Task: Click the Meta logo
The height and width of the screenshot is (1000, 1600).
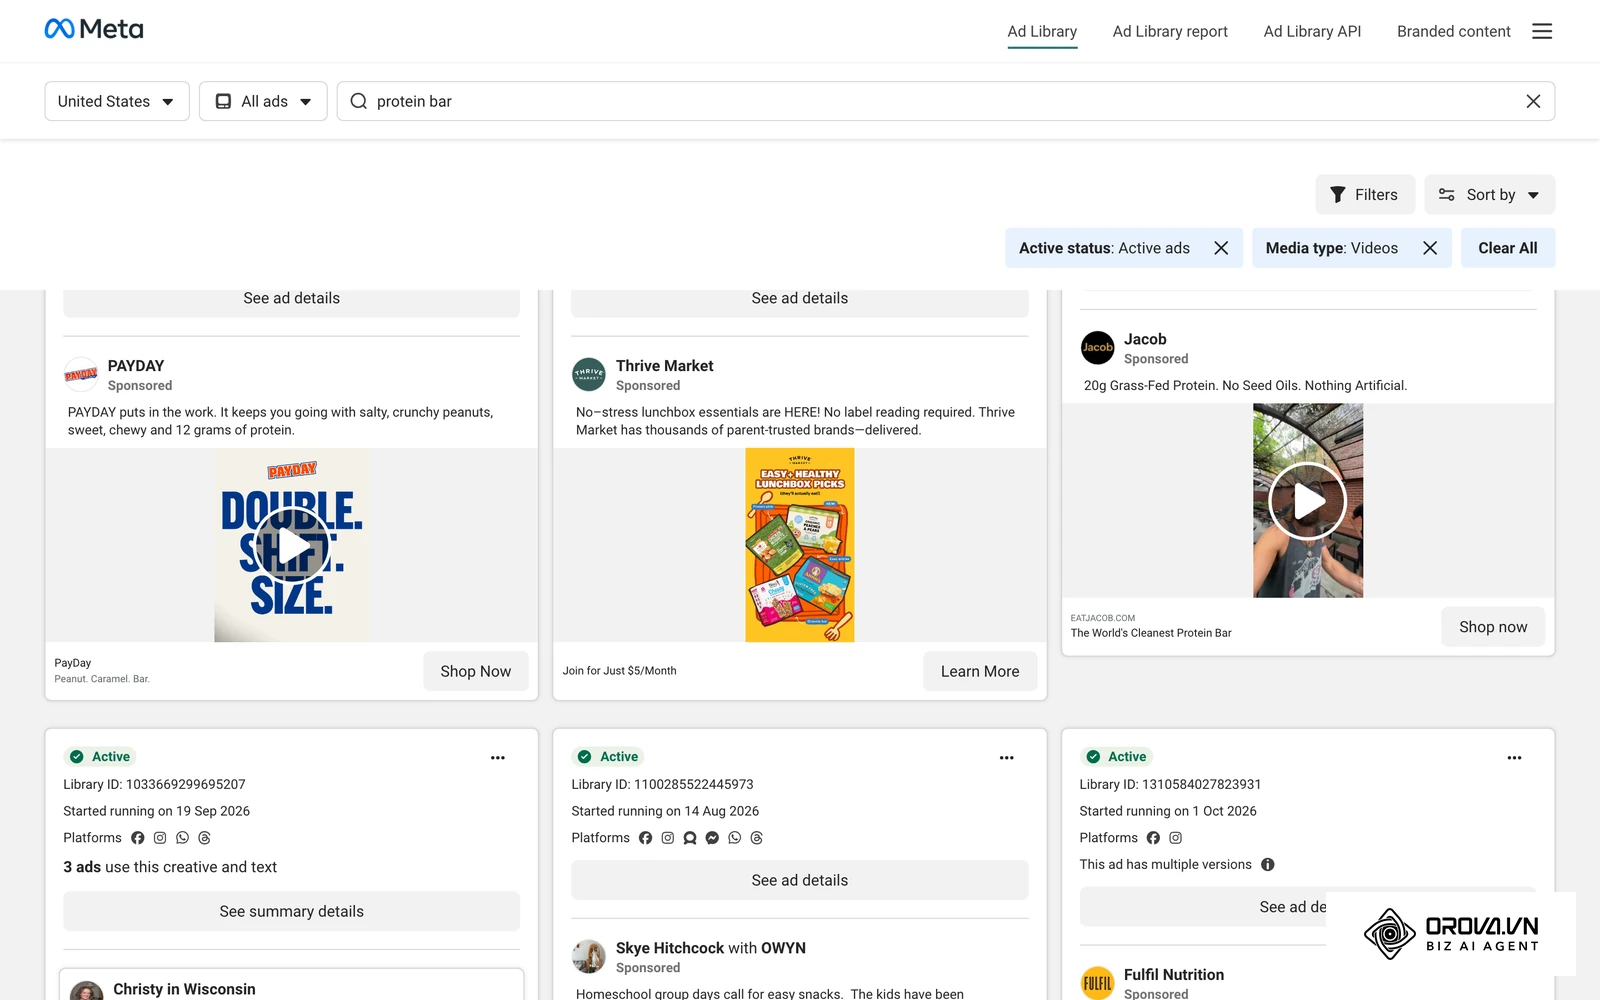Action: [x=94, y=29]
